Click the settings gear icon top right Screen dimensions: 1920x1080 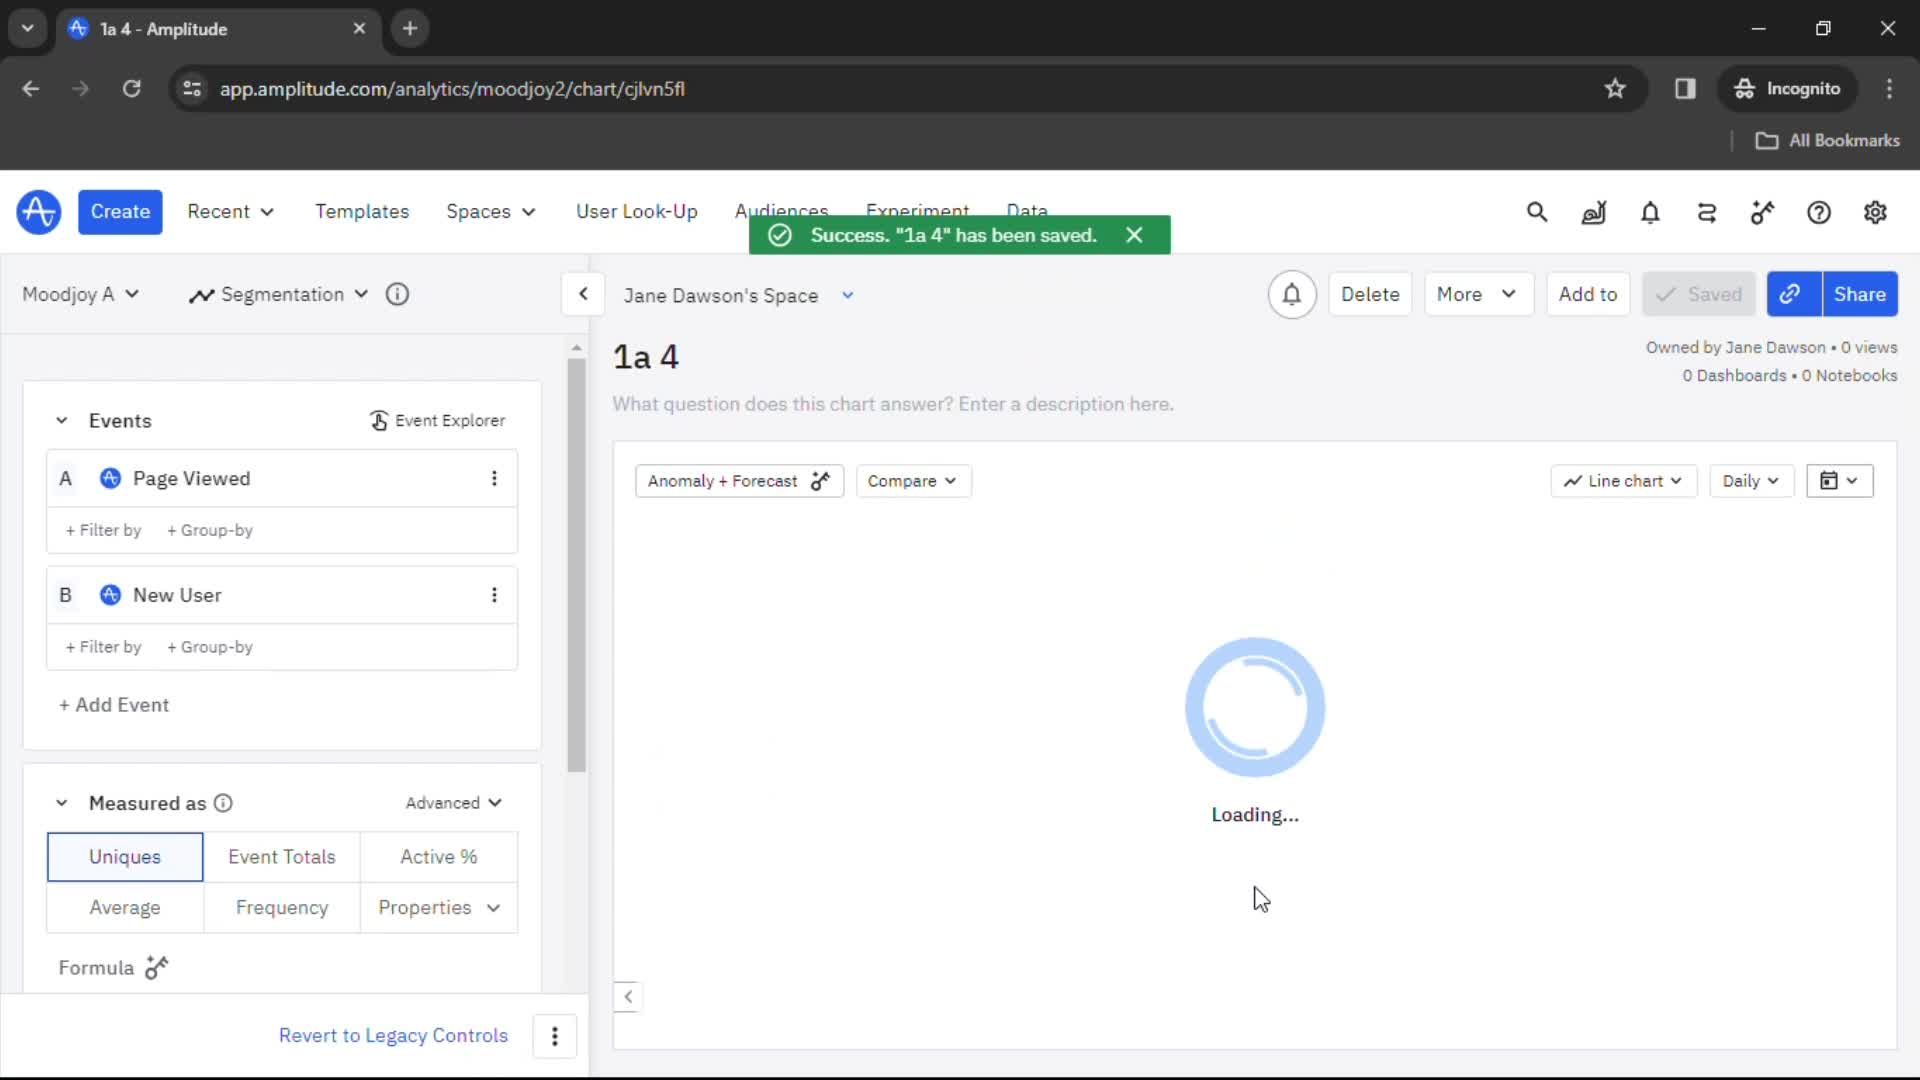pyautogui.click(x=1874, y=212)
